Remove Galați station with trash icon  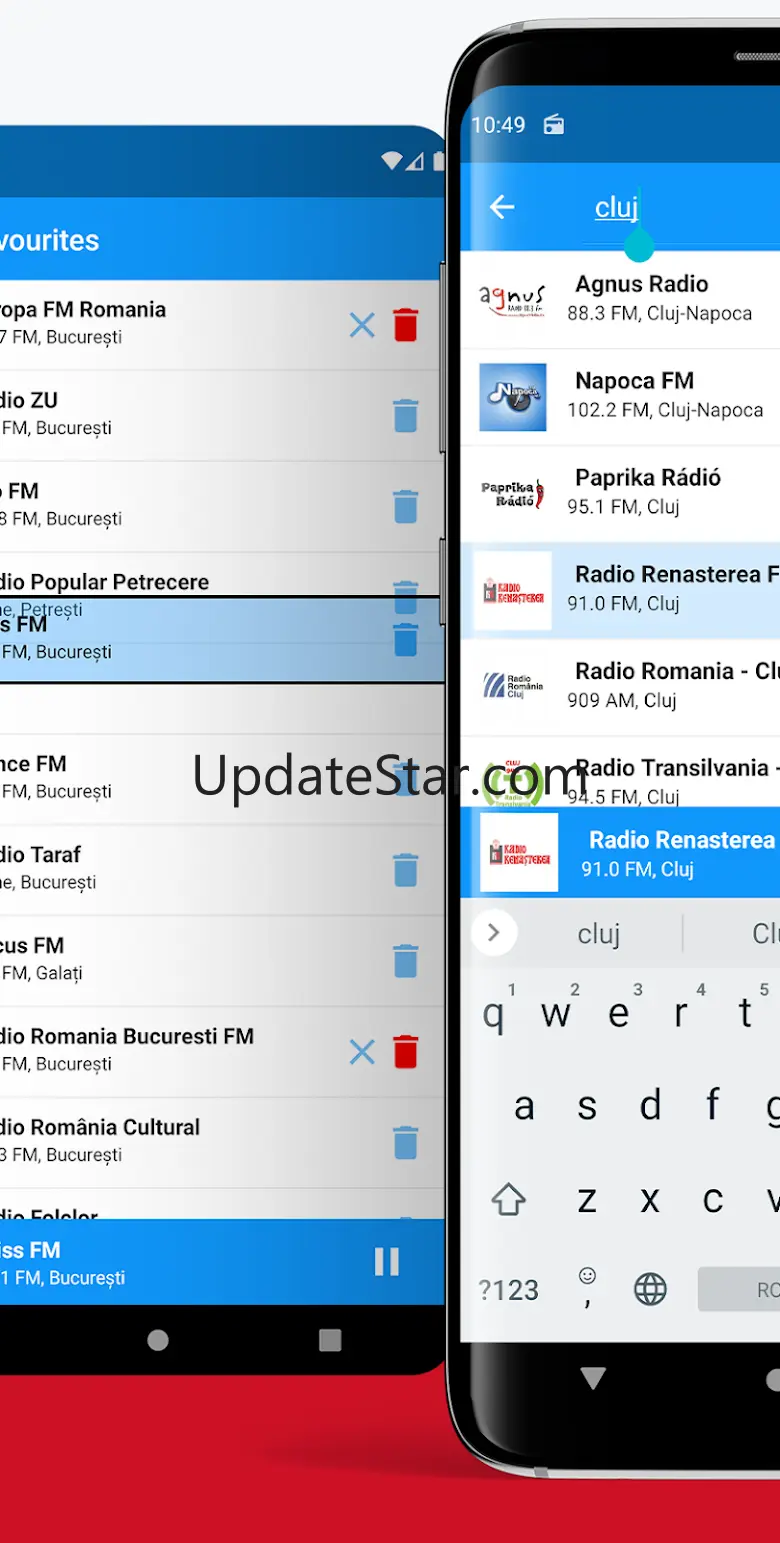(x=405, y=961)
